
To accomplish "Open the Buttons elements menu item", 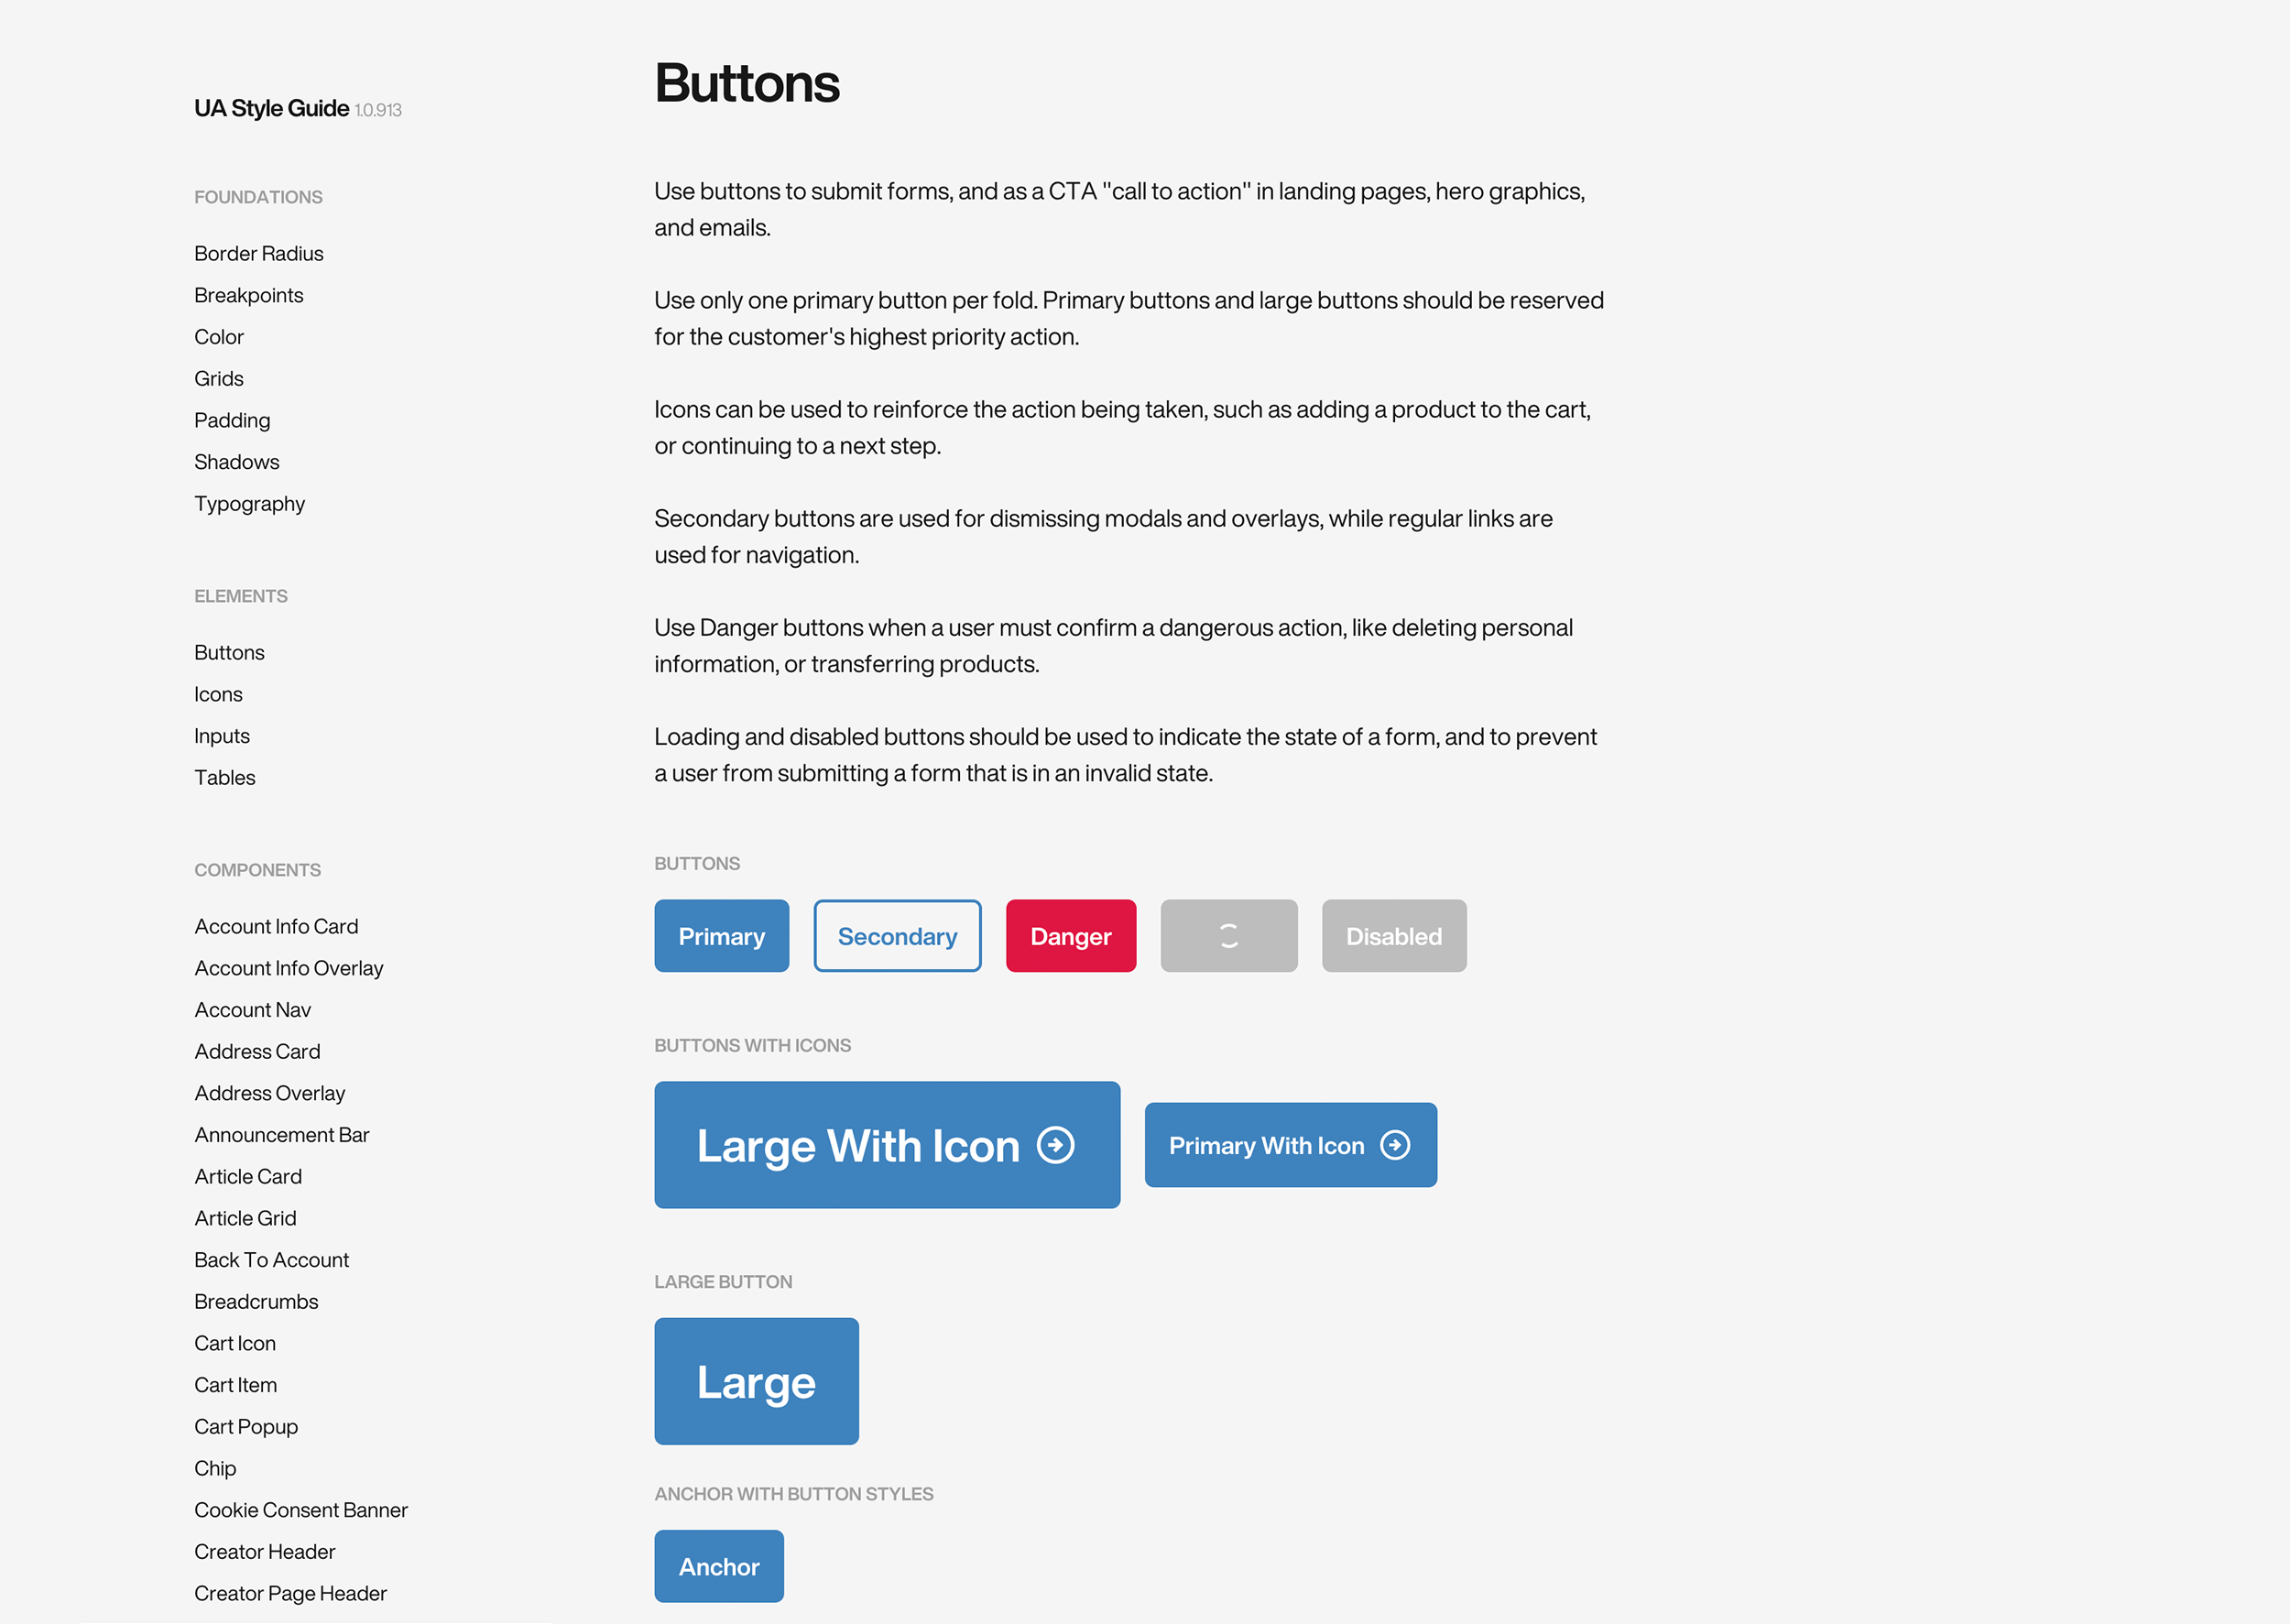I will [228, 652].
